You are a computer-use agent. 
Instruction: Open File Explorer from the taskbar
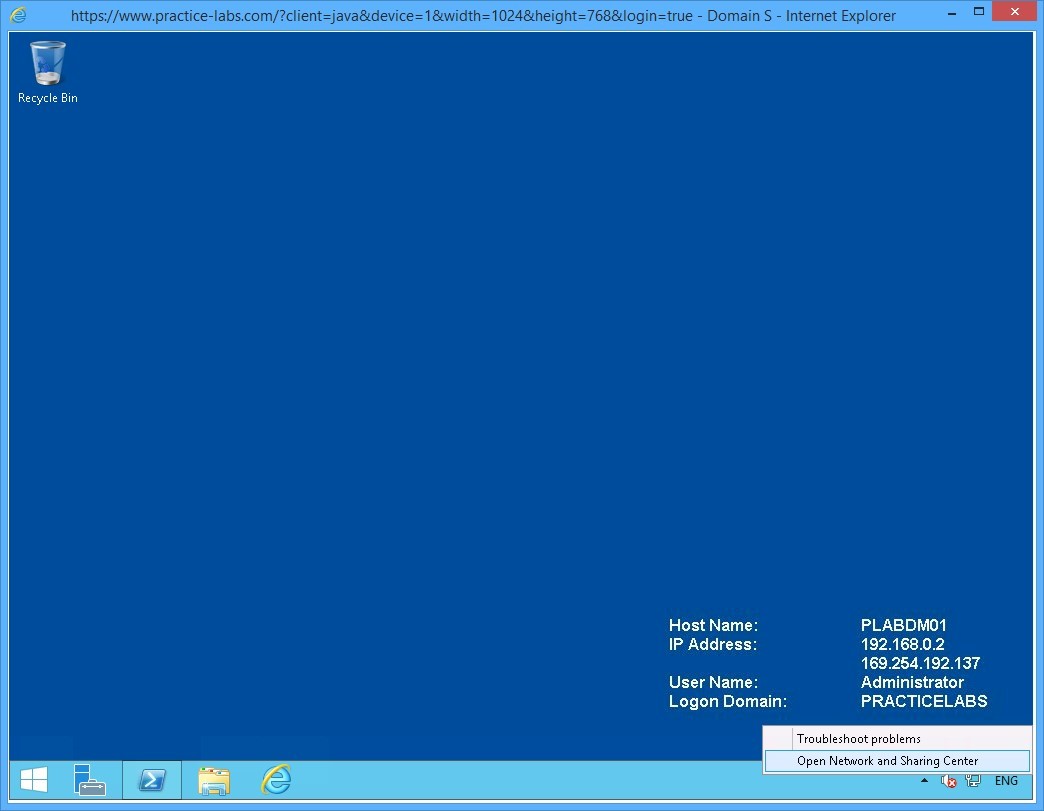tap(214, 780)
